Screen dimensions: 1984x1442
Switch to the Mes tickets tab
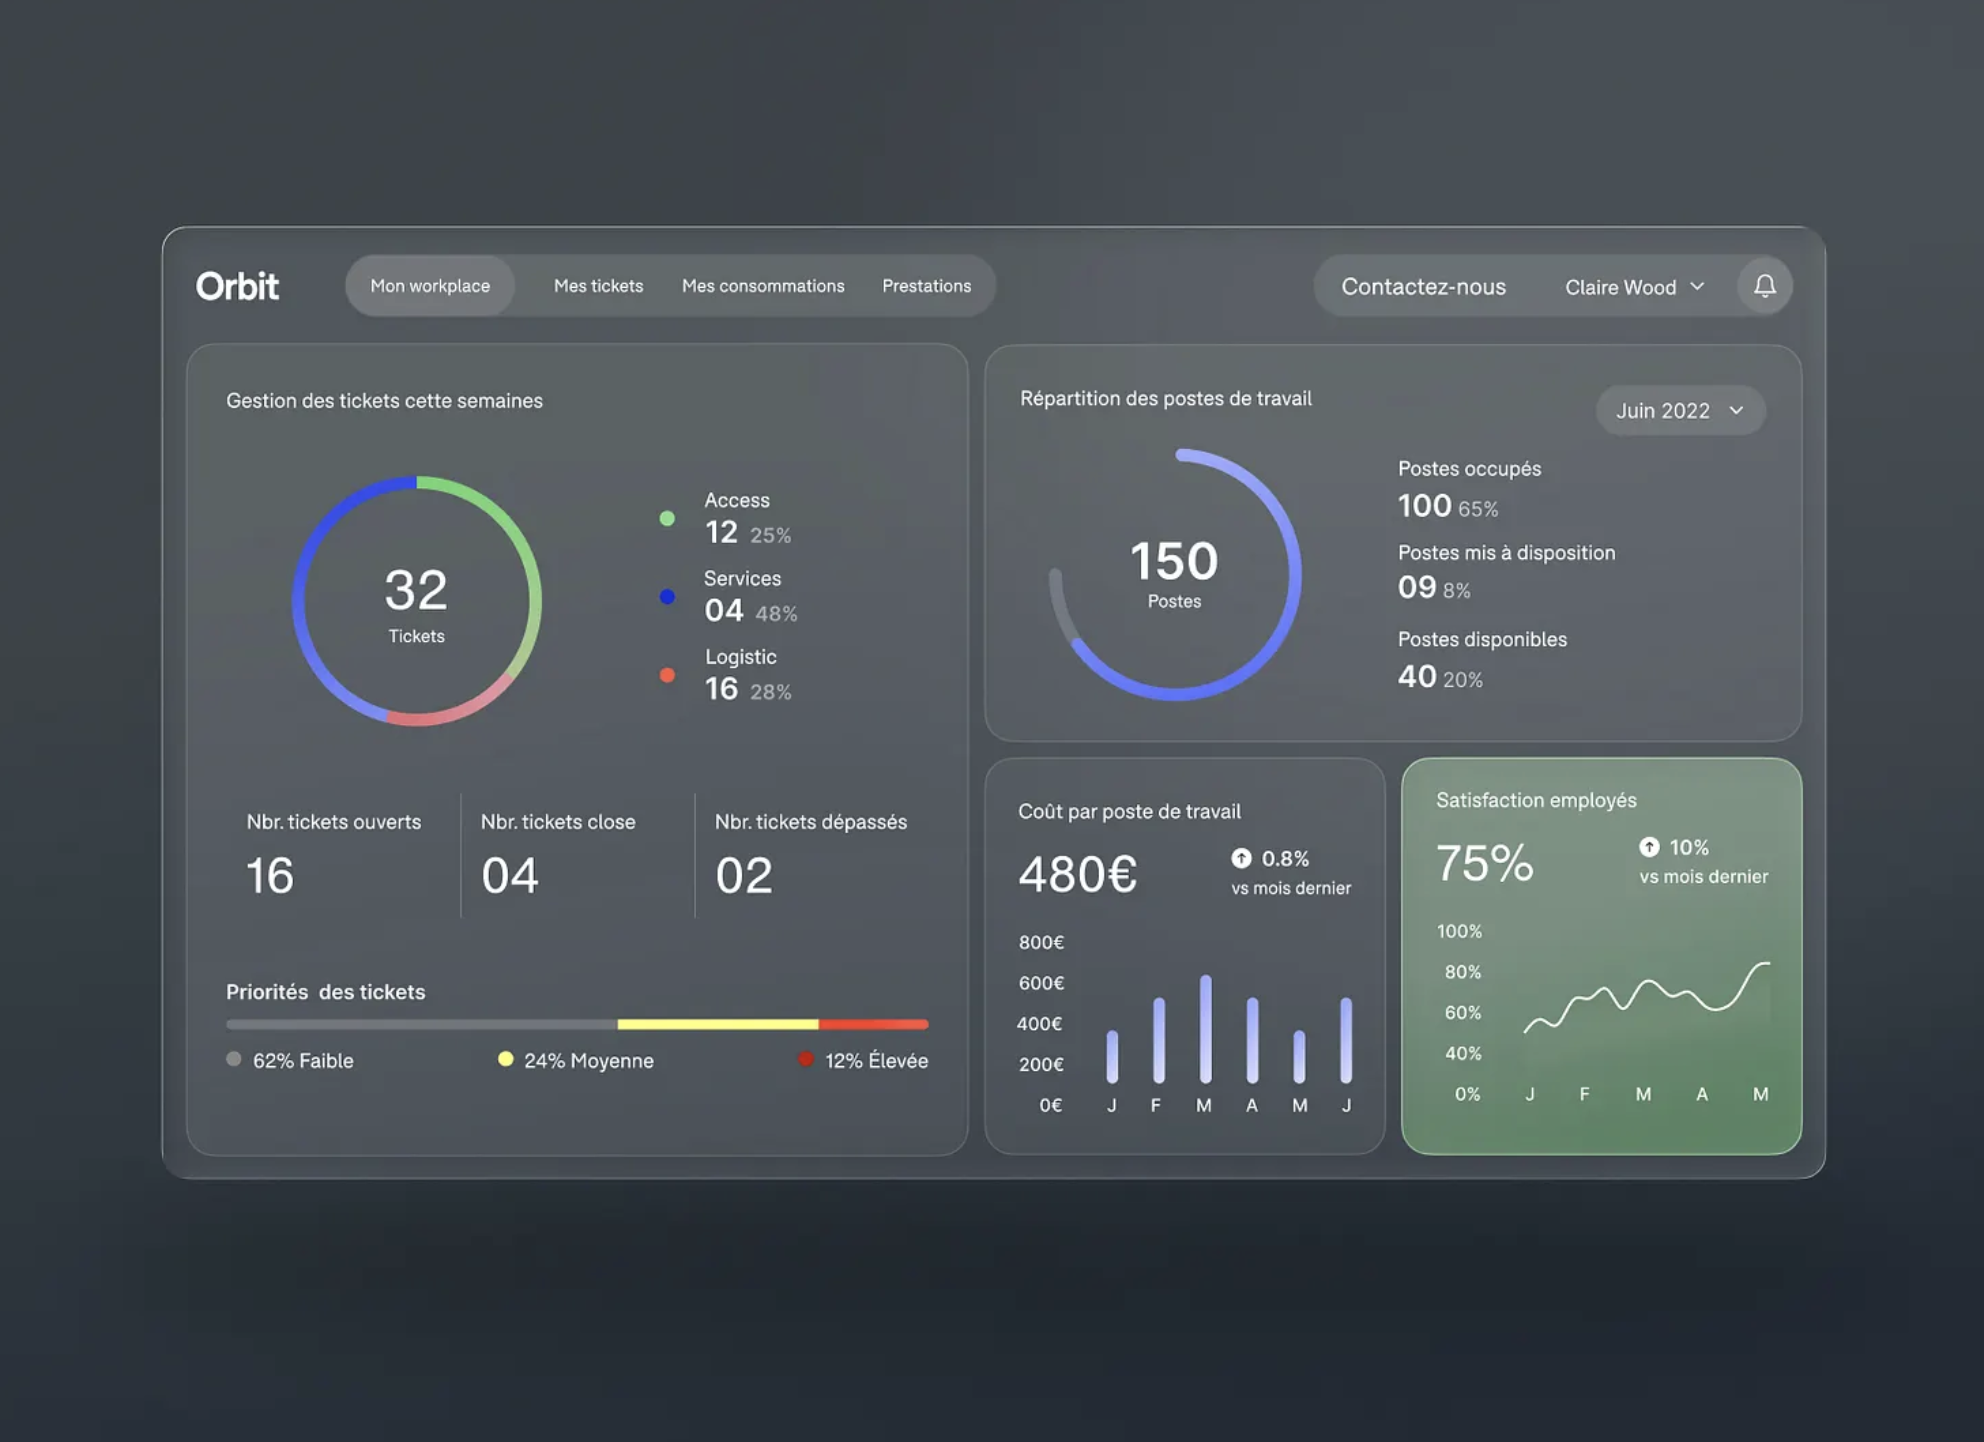(x=598, y=286)
